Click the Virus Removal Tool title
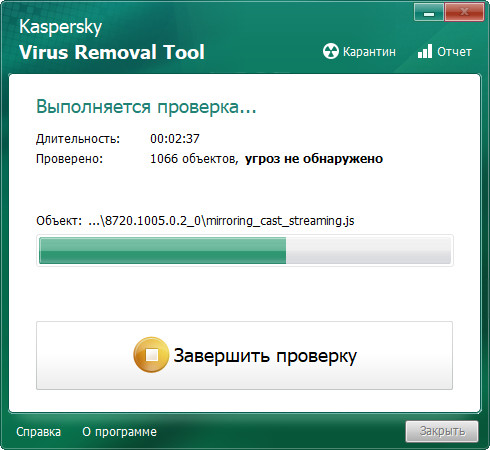Viewport: 490px width, 450px height. (x=112, y=52)
